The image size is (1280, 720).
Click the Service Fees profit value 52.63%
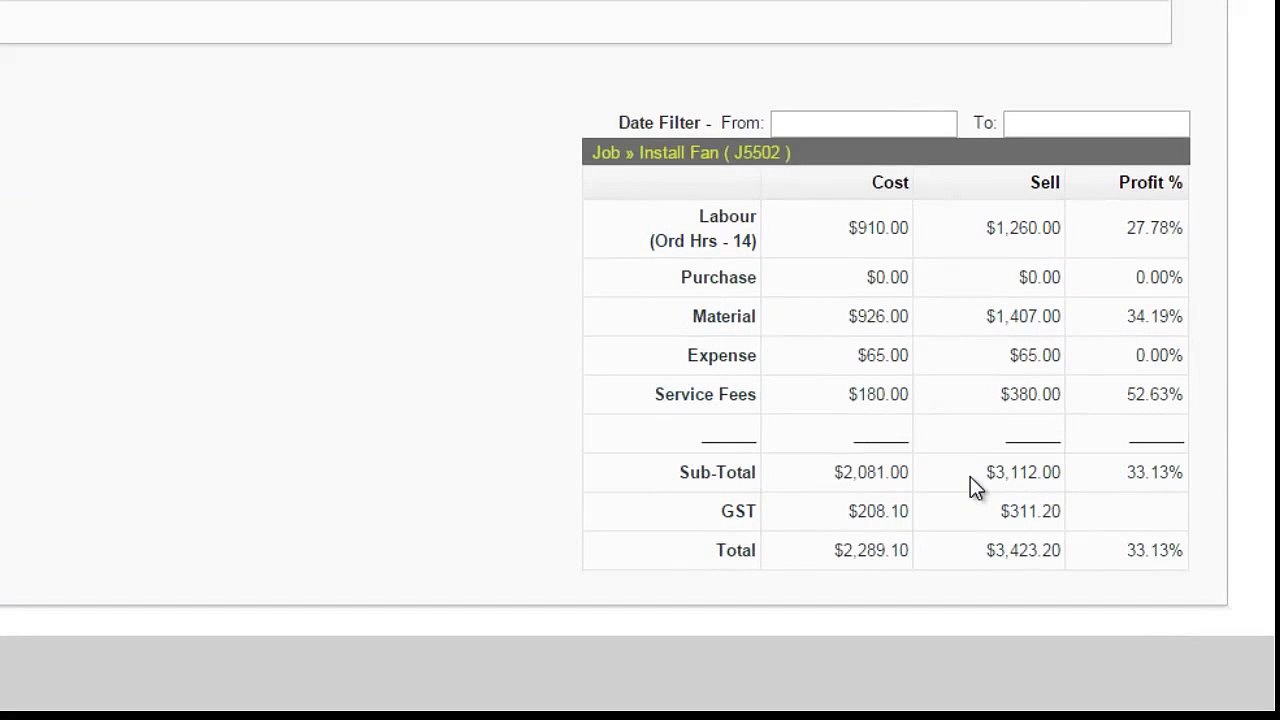click(1154, 394)
